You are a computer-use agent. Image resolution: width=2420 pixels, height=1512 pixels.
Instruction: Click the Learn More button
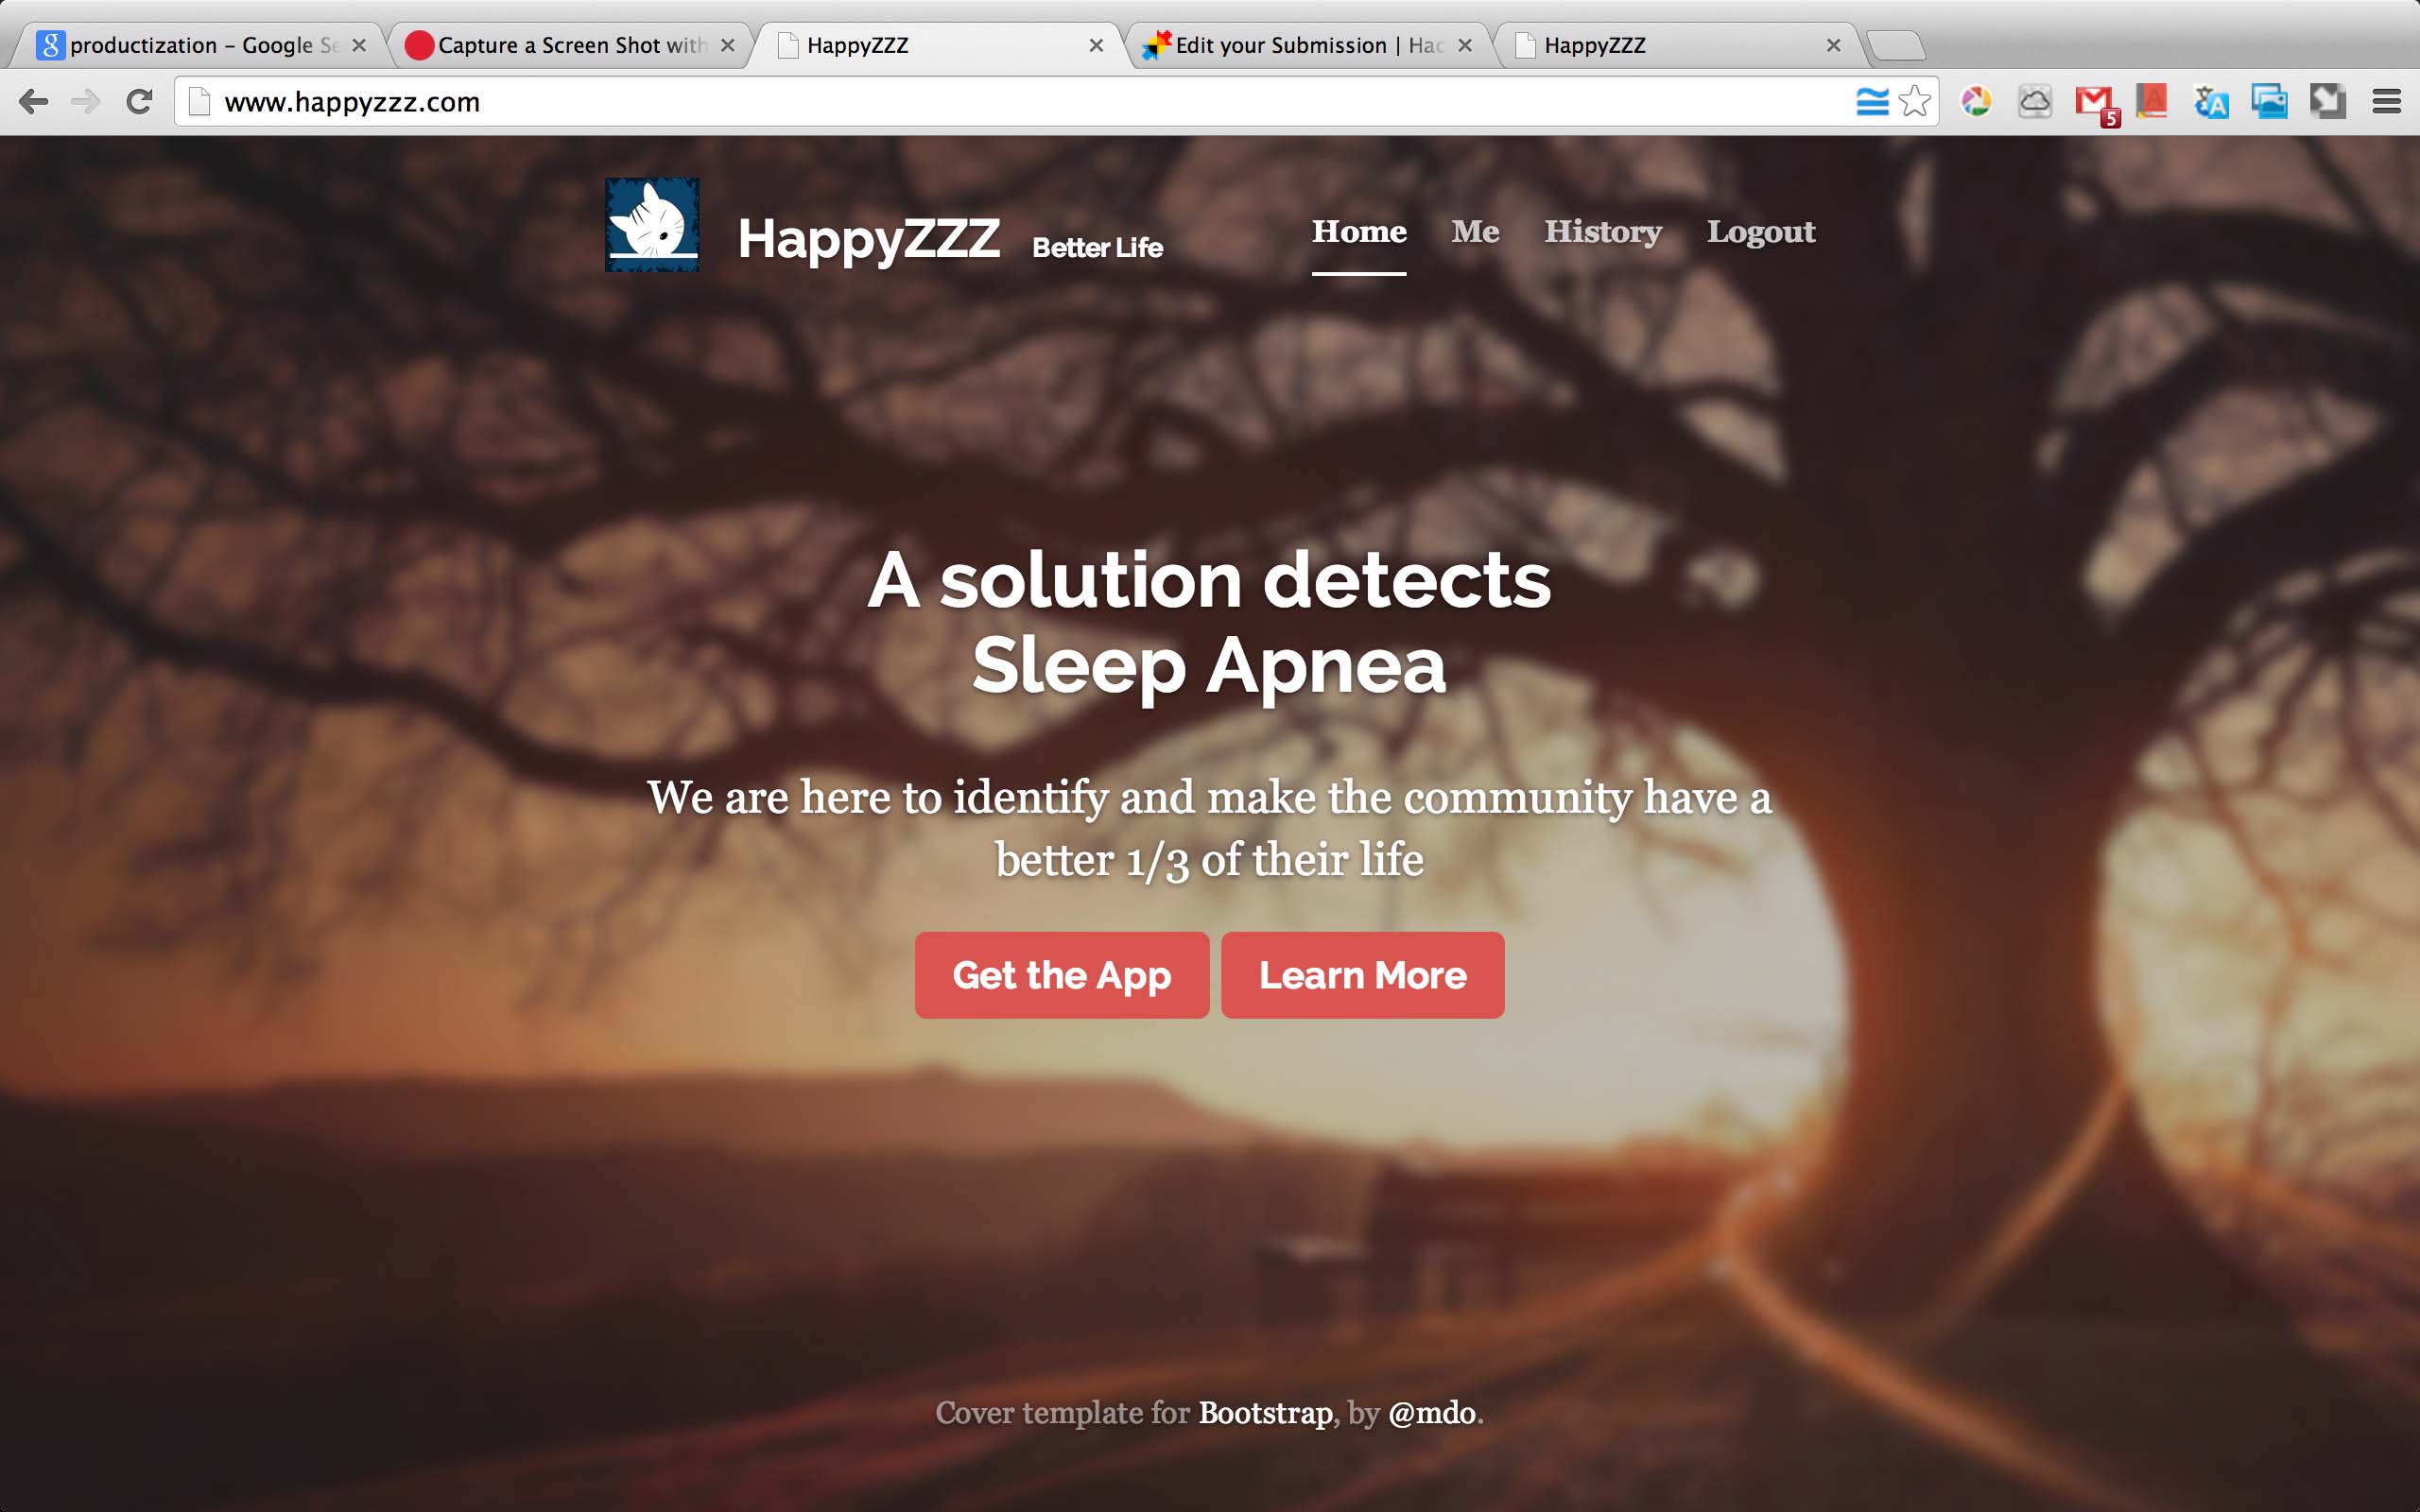coord(1362,975)
